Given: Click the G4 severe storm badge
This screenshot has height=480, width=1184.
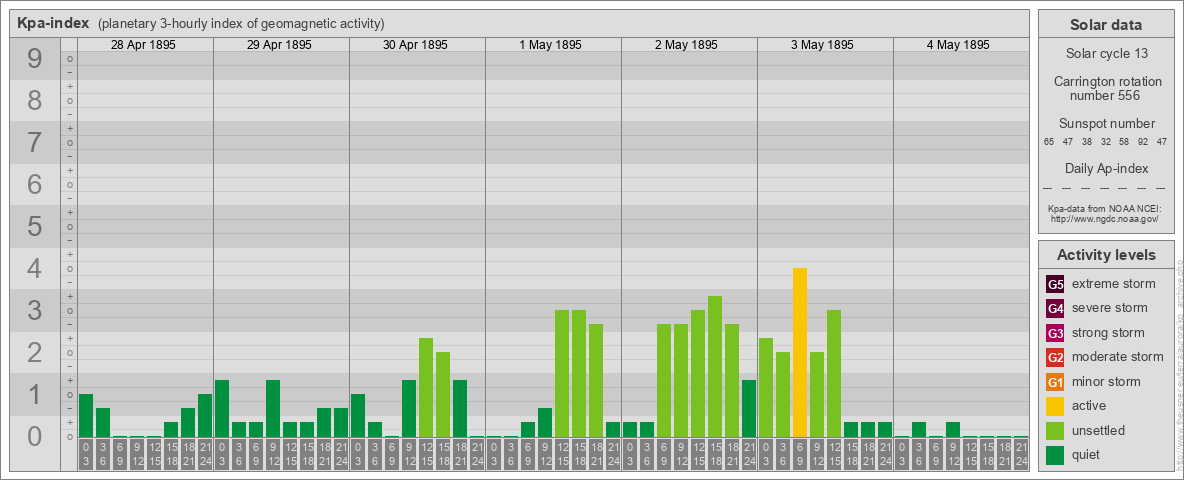Looking at the screenshot, I should point(1055,308).
